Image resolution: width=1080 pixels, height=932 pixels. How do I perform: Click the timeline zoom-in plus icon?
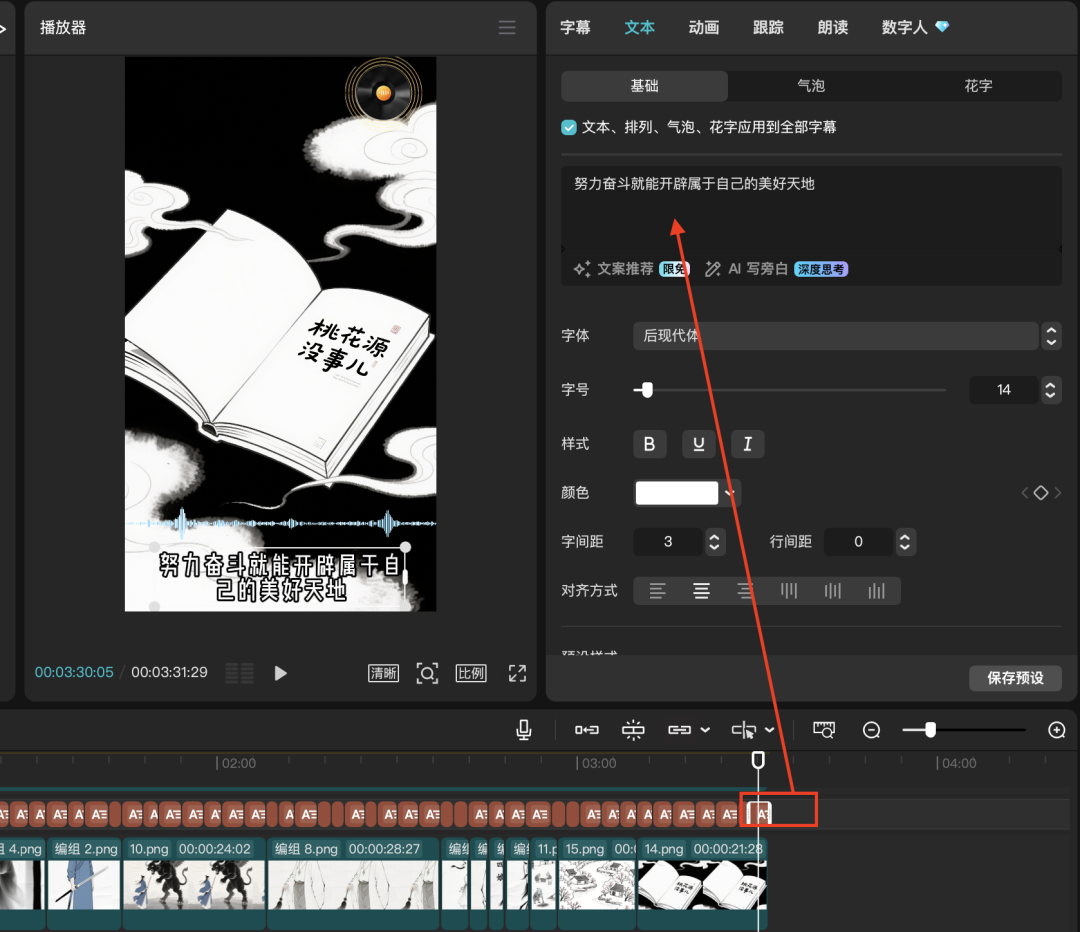coord(1056,731)
